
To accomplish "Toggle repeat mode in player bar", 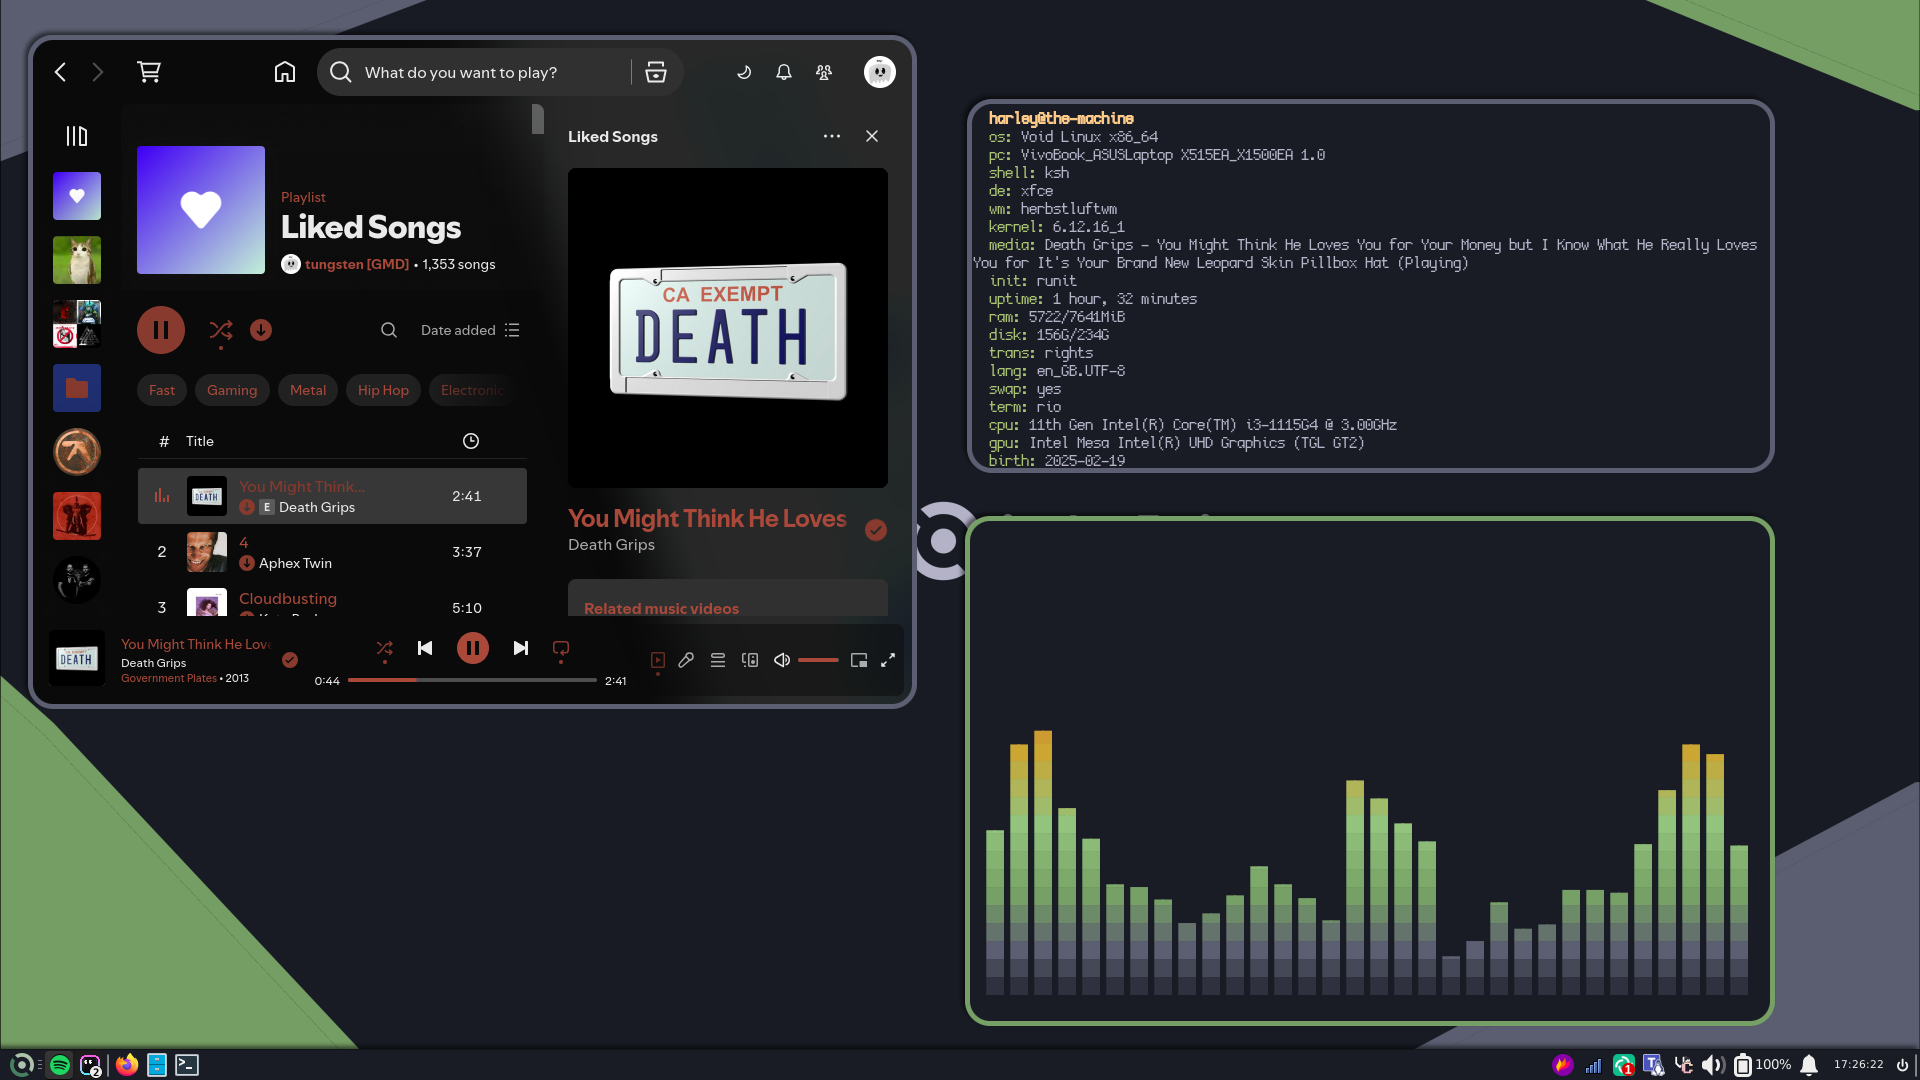I will click(561, 648).
